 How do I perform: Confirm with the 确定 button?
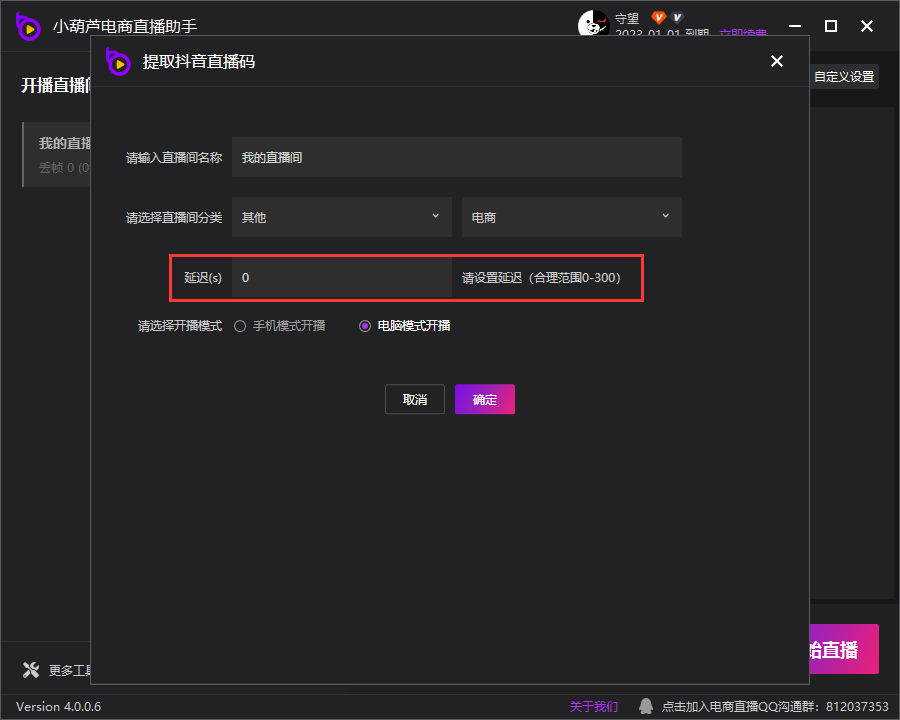click(485, 399)
